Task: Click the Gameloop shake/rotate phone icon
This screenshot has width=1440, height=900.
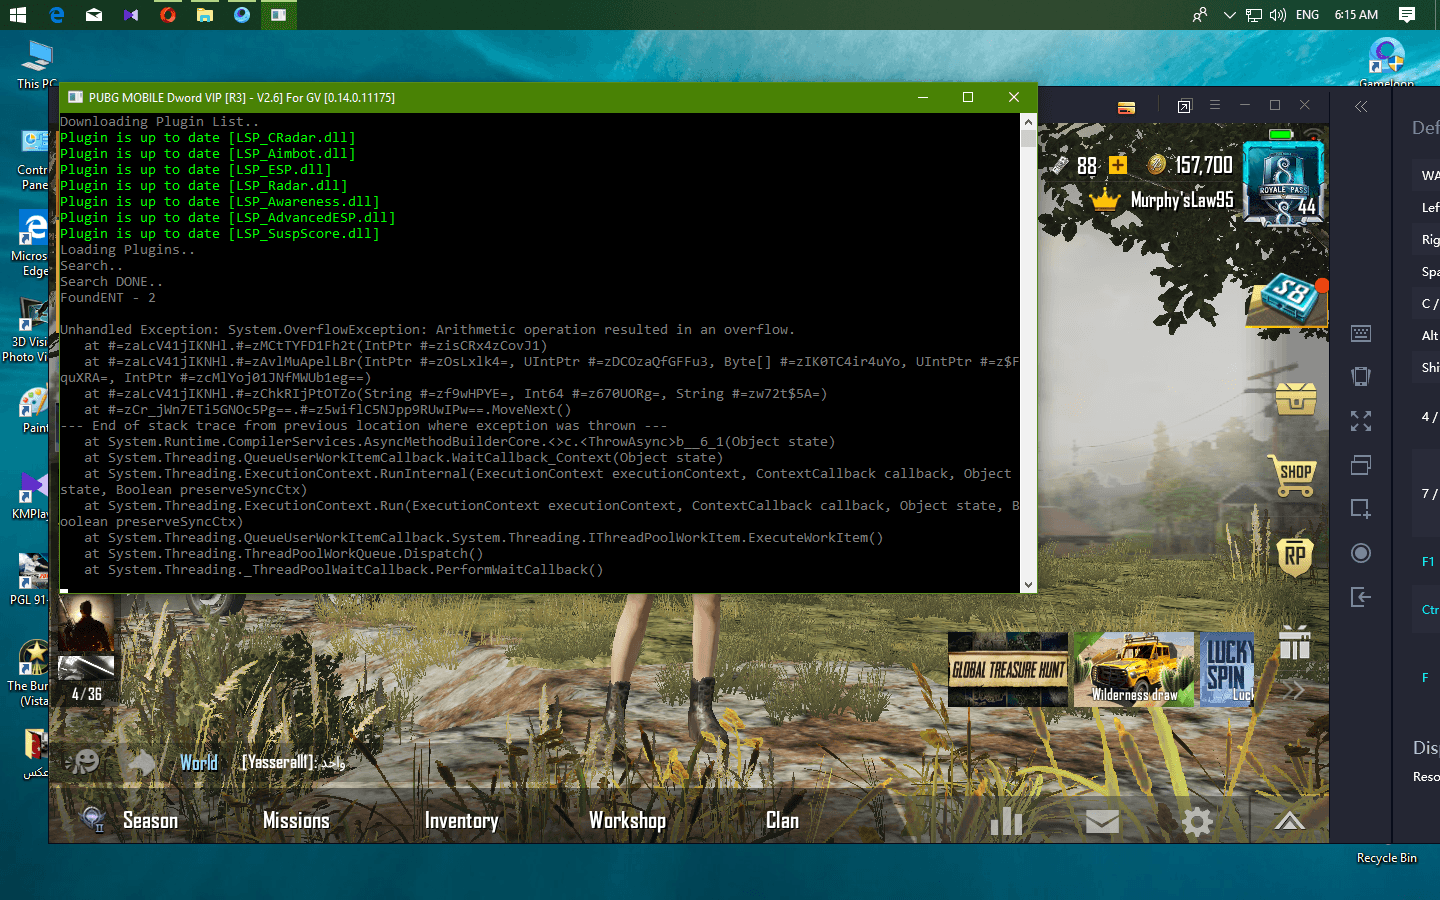Action: point(1361,377)
